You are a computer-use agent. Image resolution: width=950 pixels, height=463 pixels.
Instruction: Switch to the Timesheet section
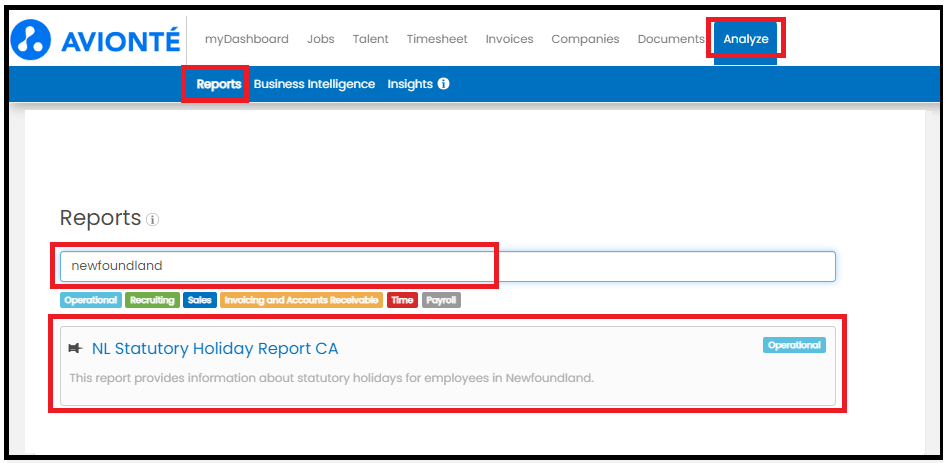(437, 39)
